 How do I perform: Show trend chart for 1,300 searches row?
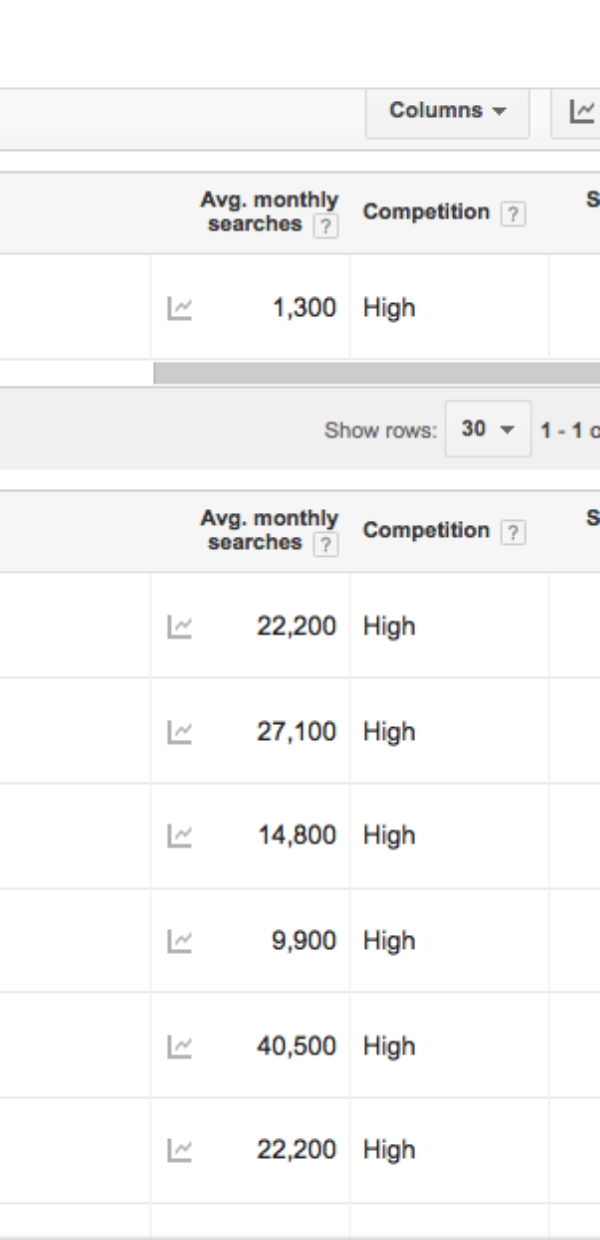coord(179,308)
